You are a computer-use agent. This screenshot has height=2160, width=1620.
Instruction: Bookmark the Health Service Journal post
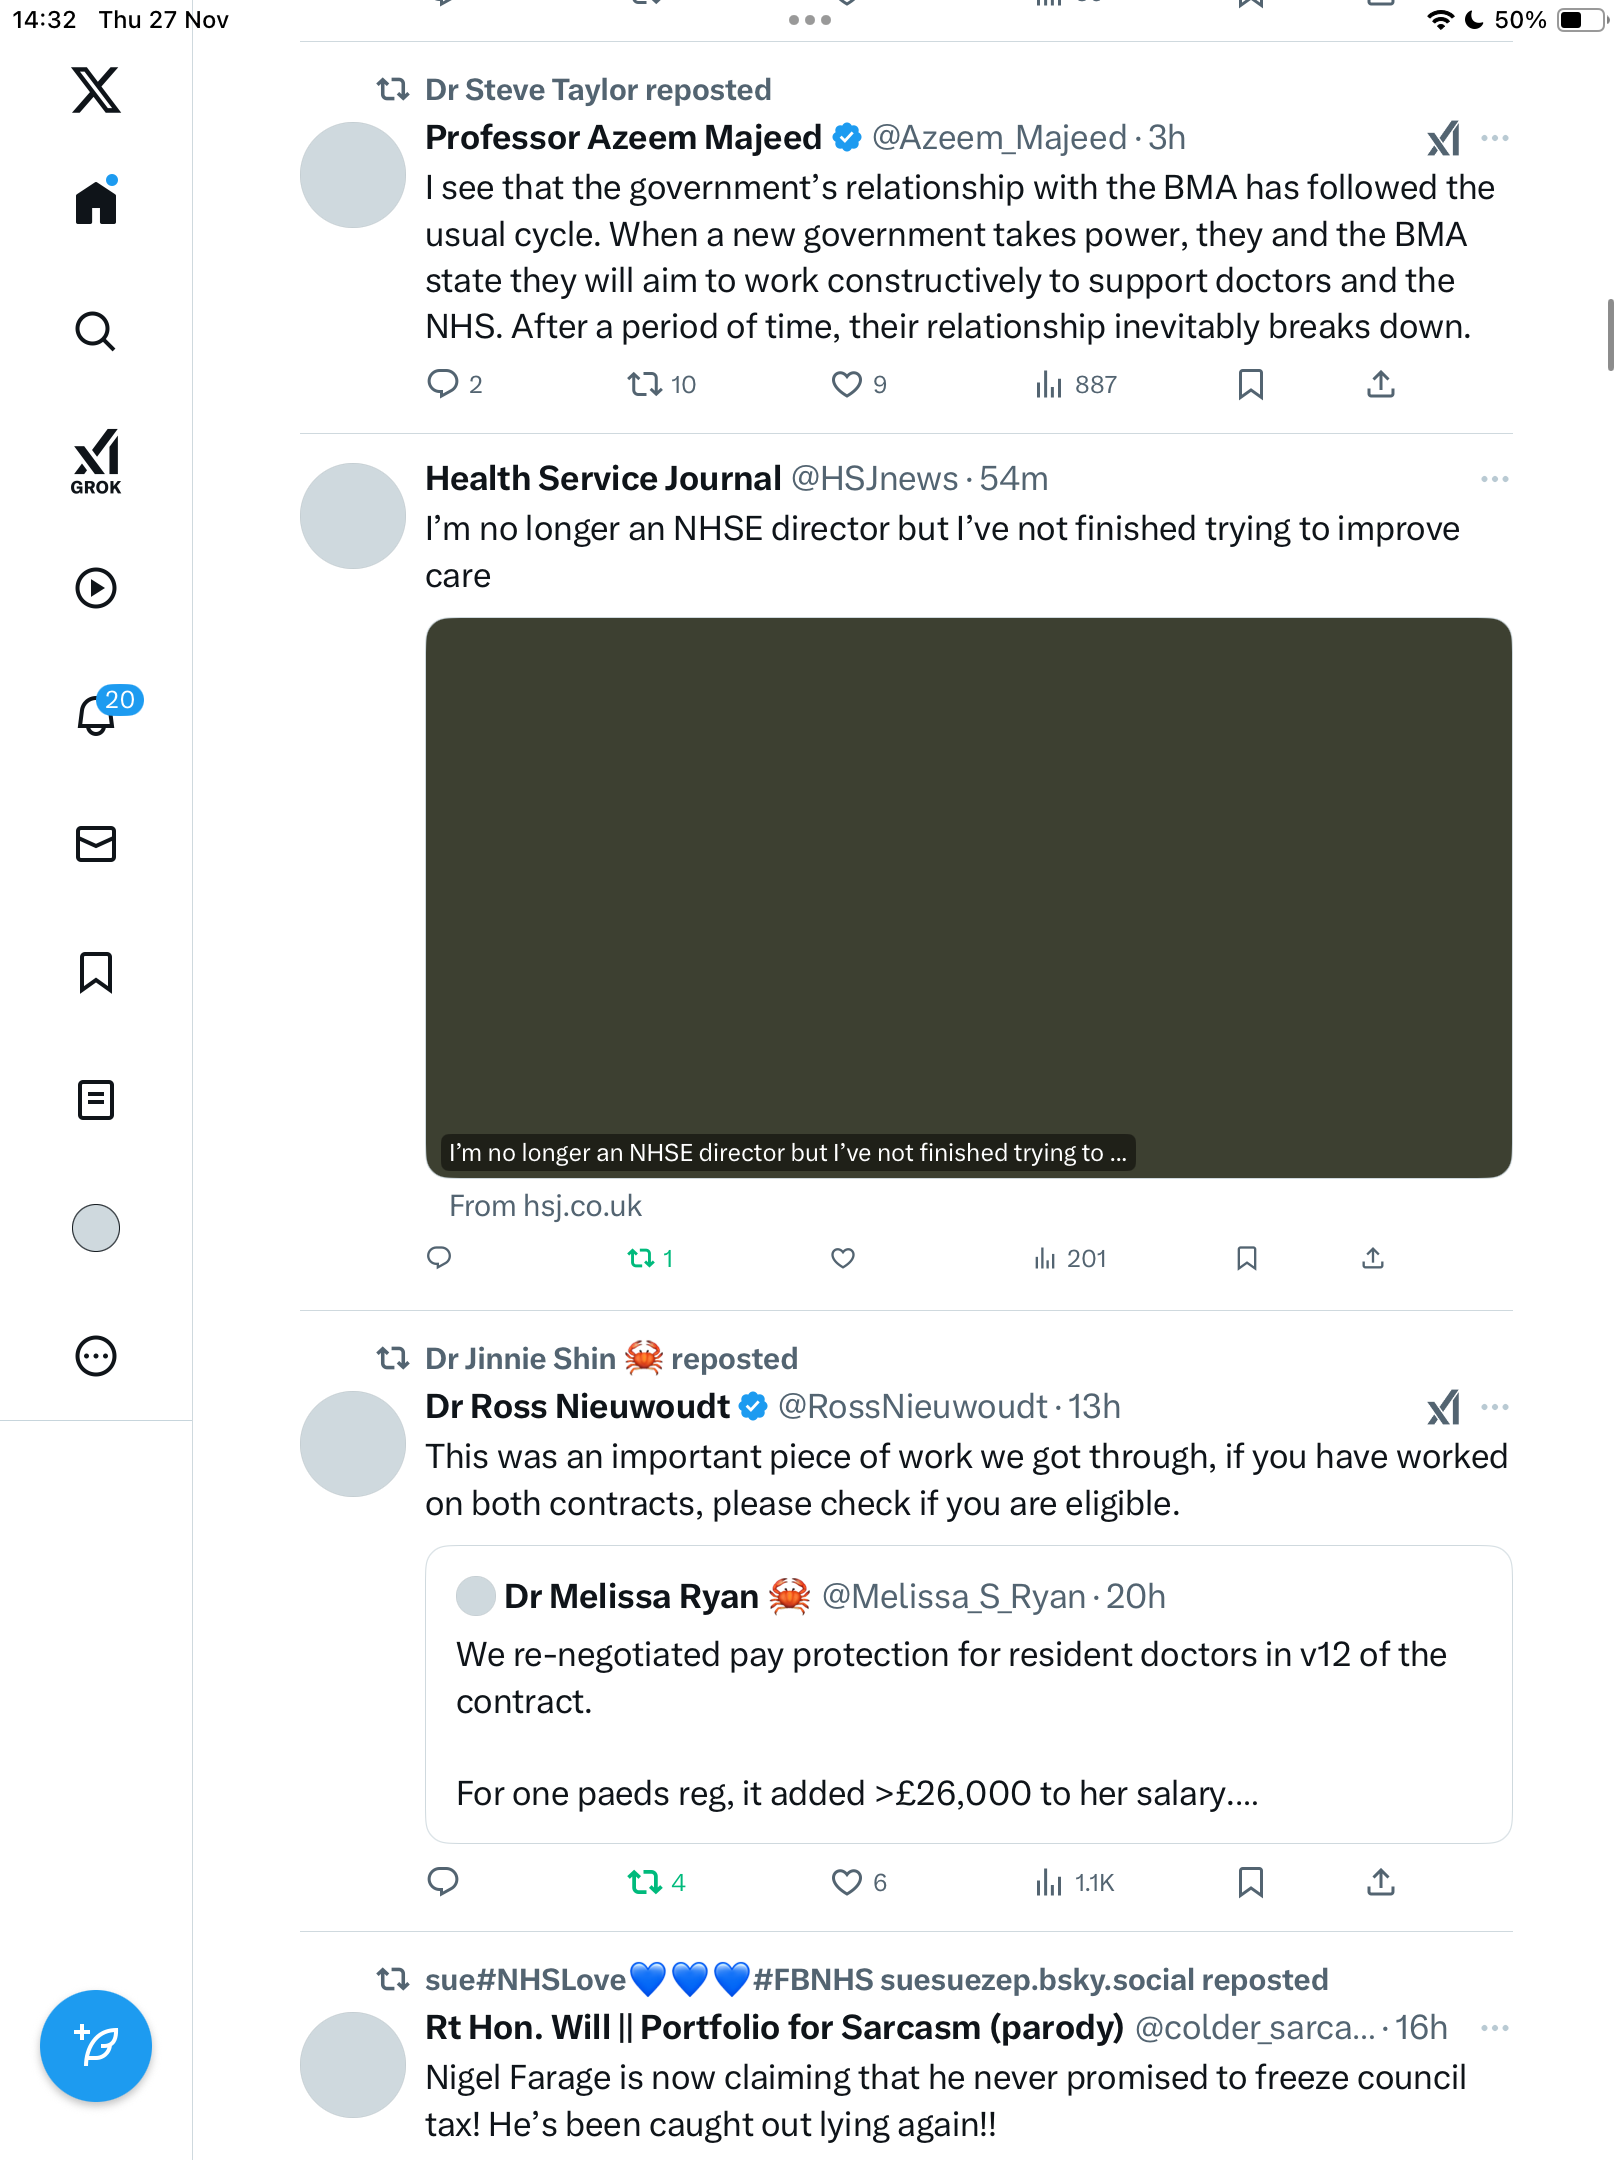coord(1246,1258)
